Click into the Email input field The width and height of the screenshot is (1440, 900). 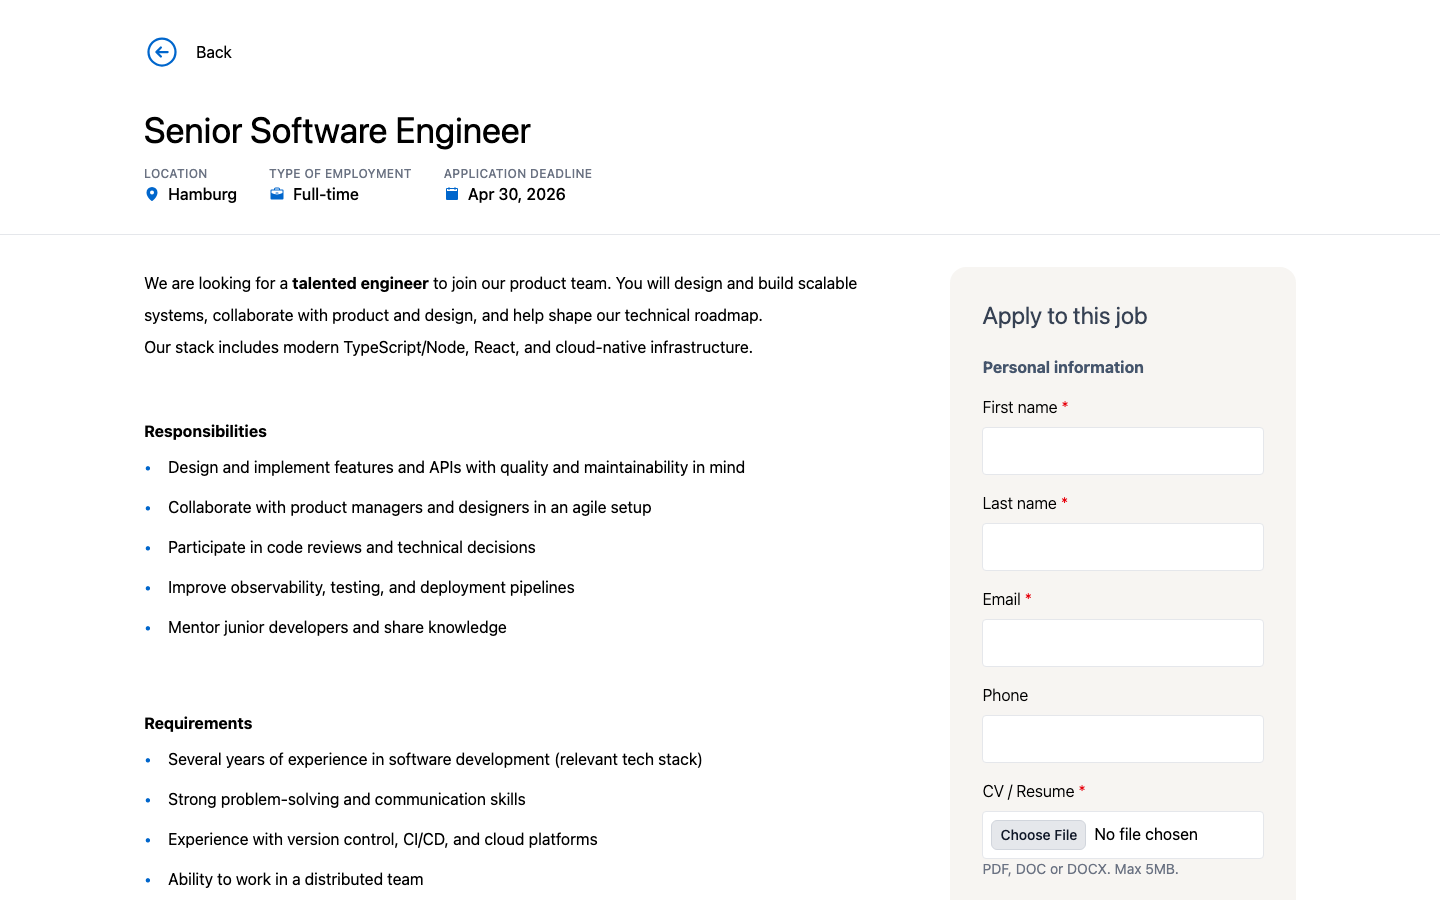coord(1123,643)
